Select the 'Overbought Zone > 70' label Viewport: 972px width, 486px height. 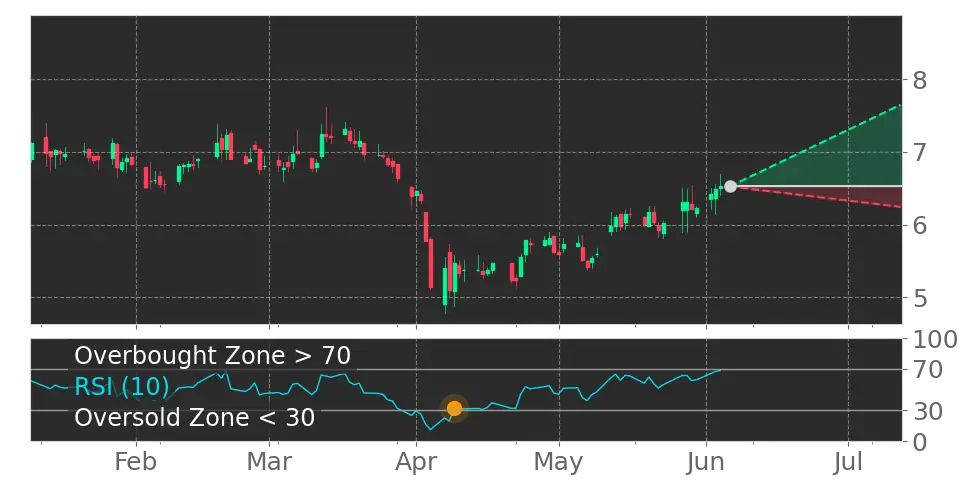[213, 356]
